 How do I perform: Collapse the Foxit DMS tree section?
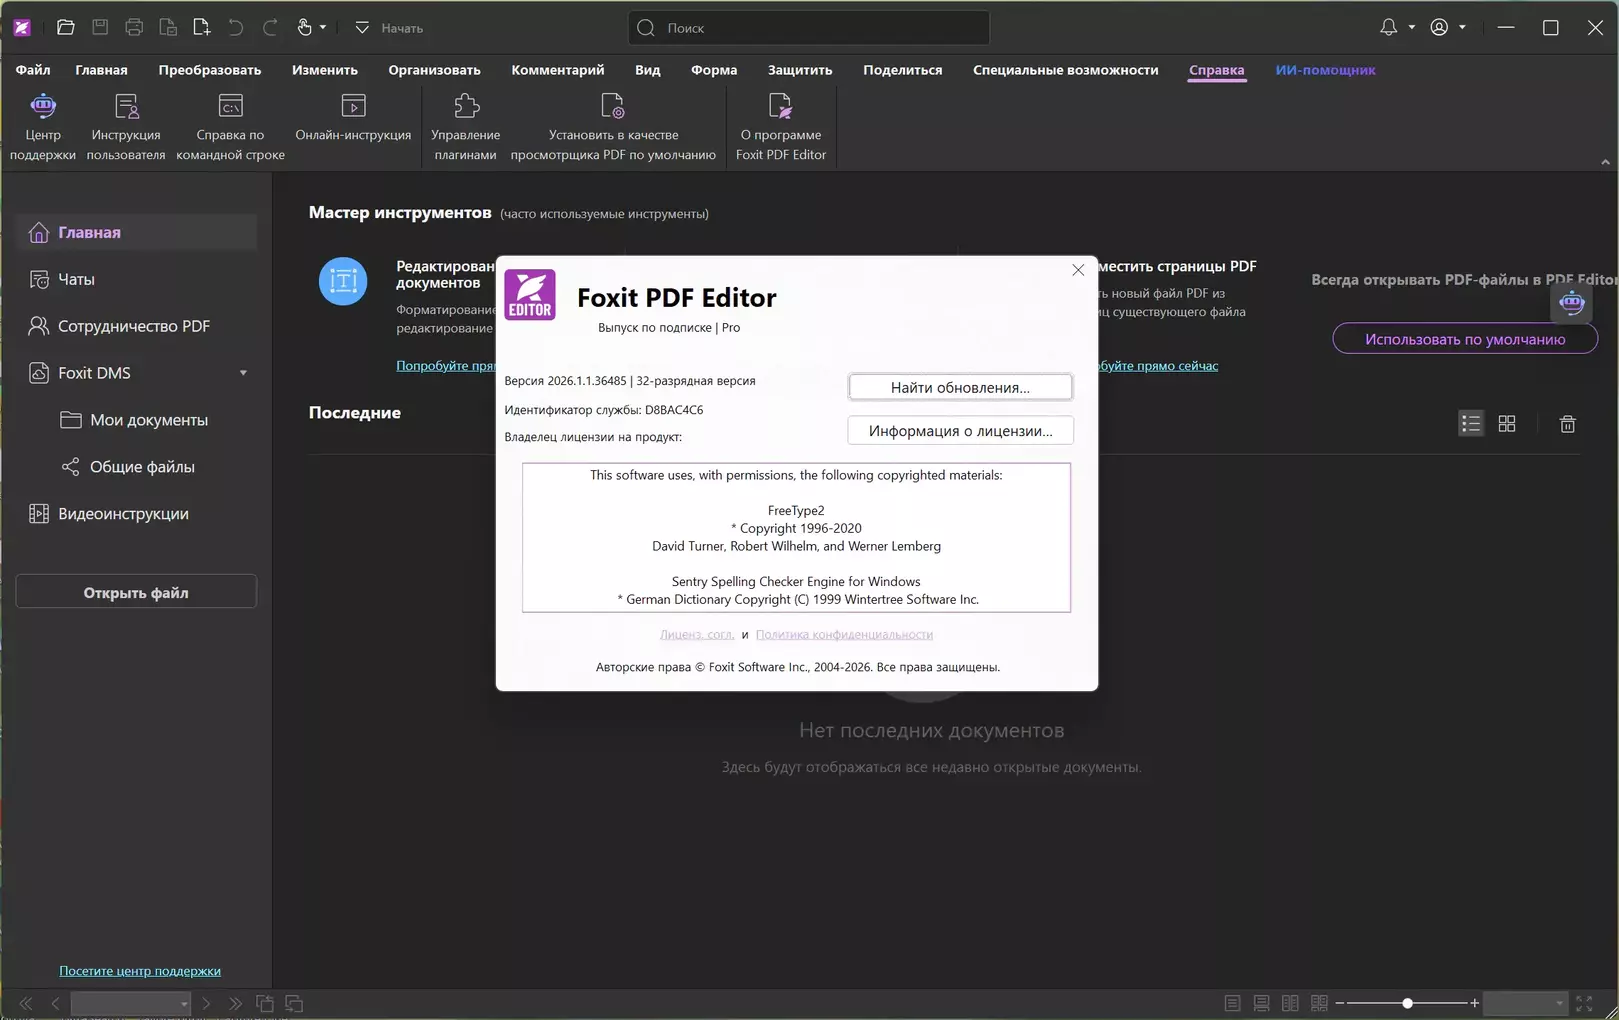click(x=243, y=373)
